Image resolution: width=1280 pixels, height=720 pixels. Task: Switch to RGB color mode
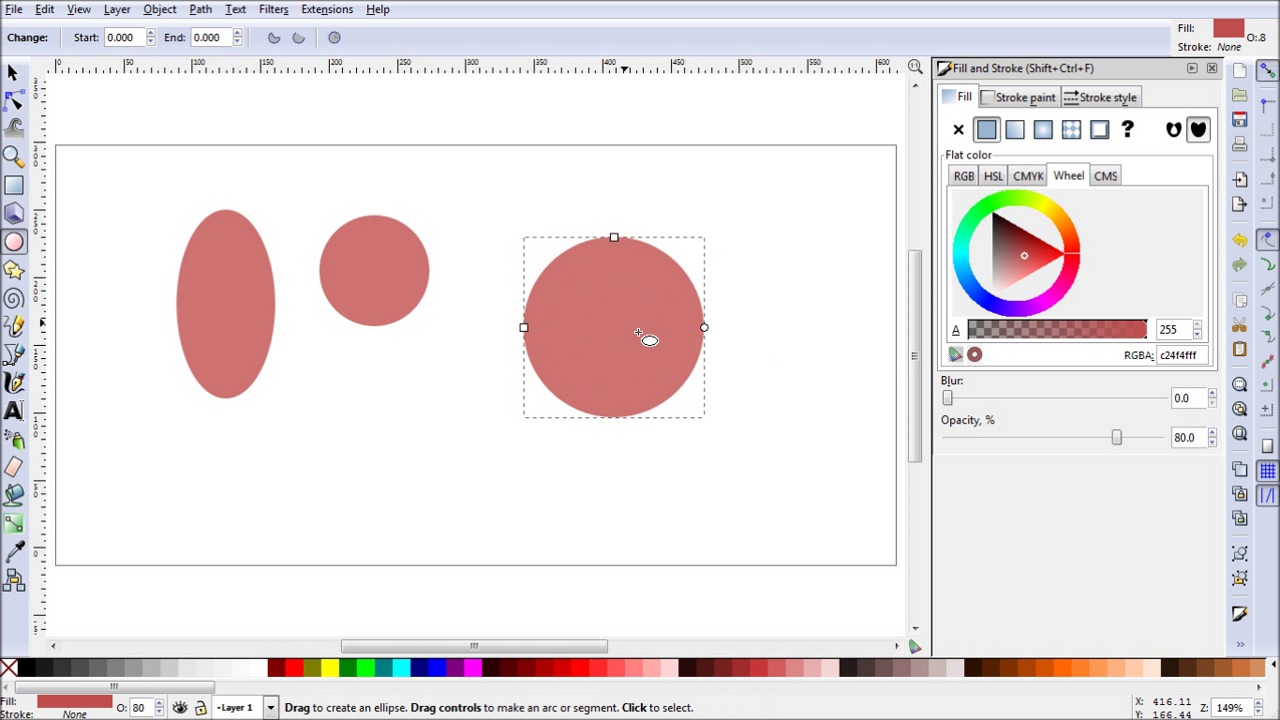pyautogui.click(x=964, y=176)
